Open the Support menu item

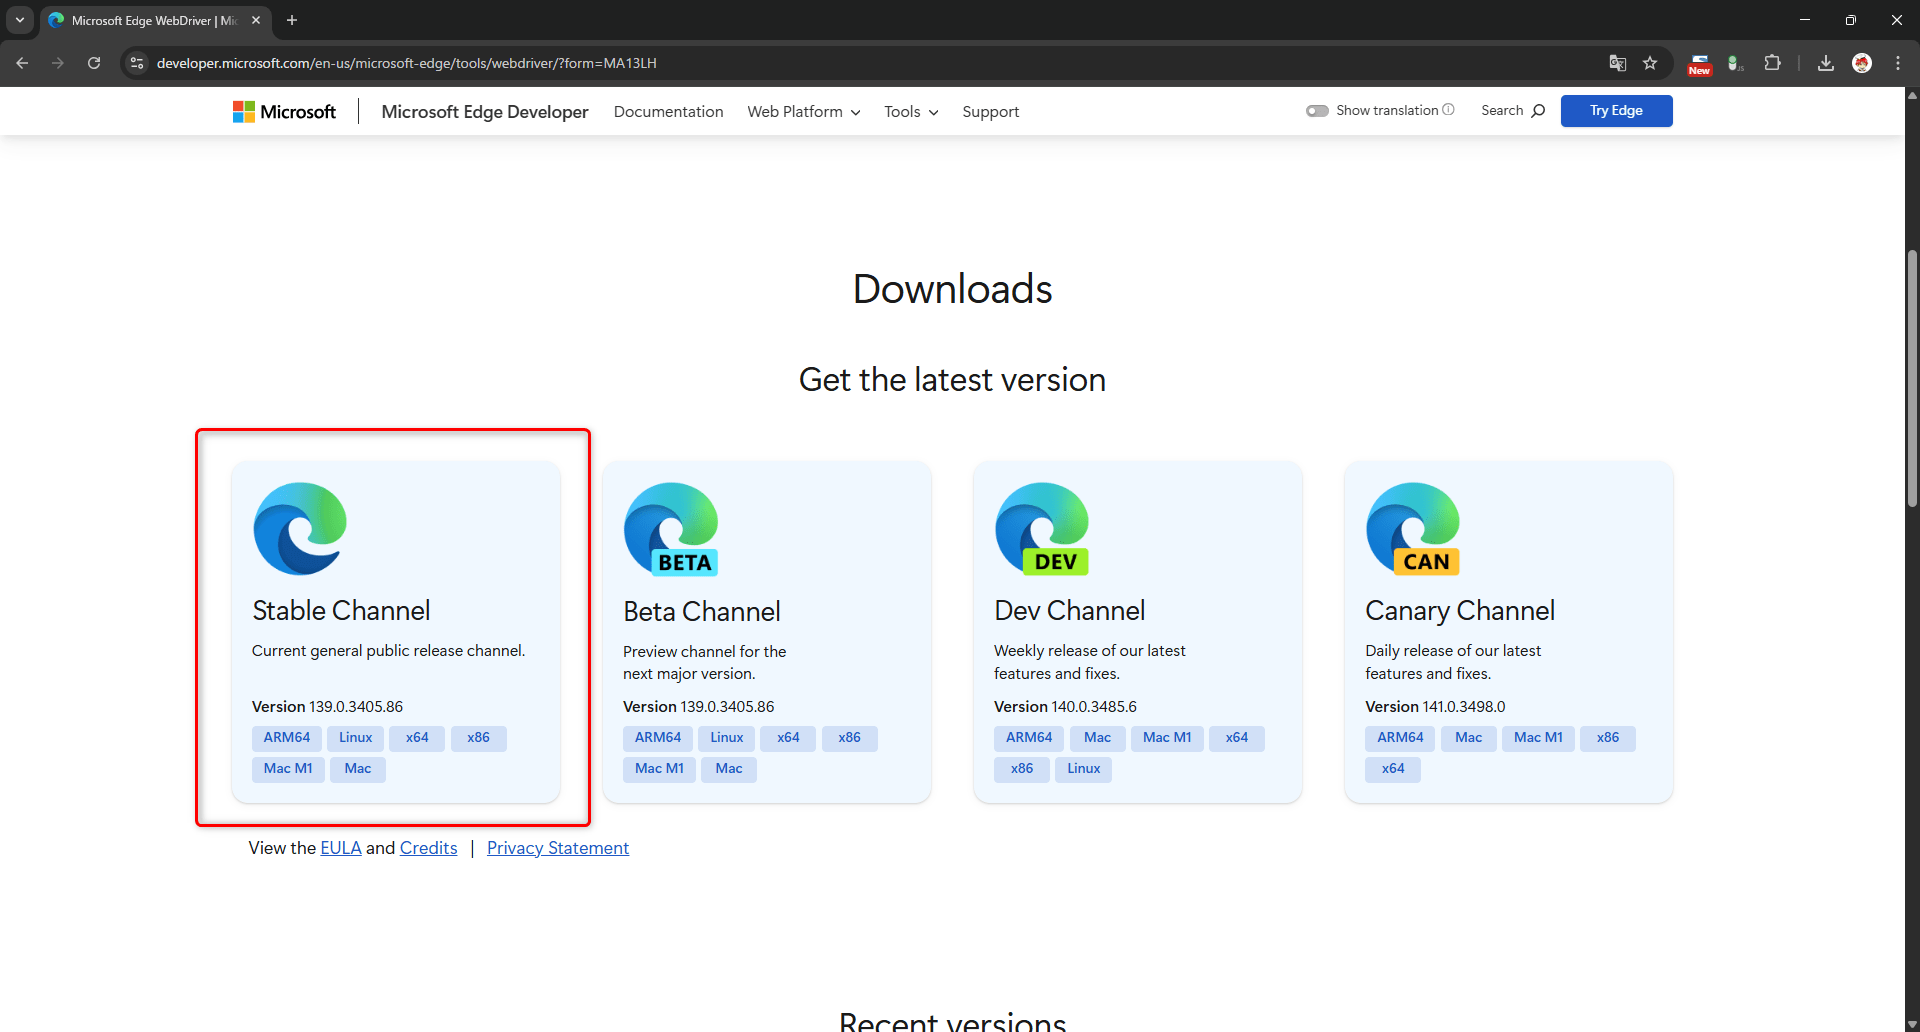coord(990,112)
